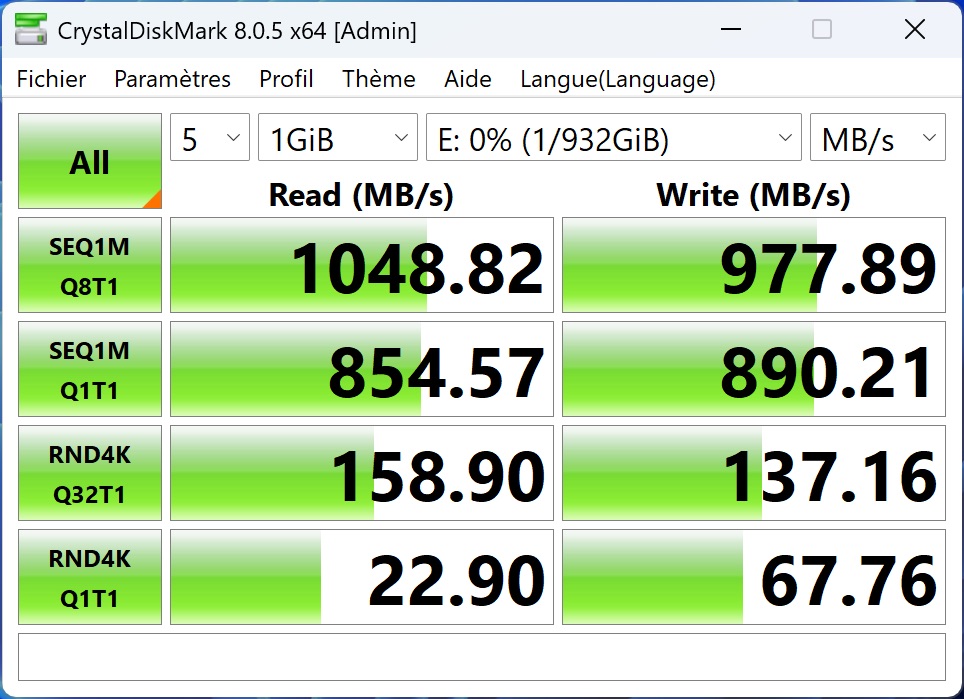The height and width of the screenshot is (699, 964).
Task: Click the CrystalDiskMark app icon in title bar
Action: (x=30, y=30)
